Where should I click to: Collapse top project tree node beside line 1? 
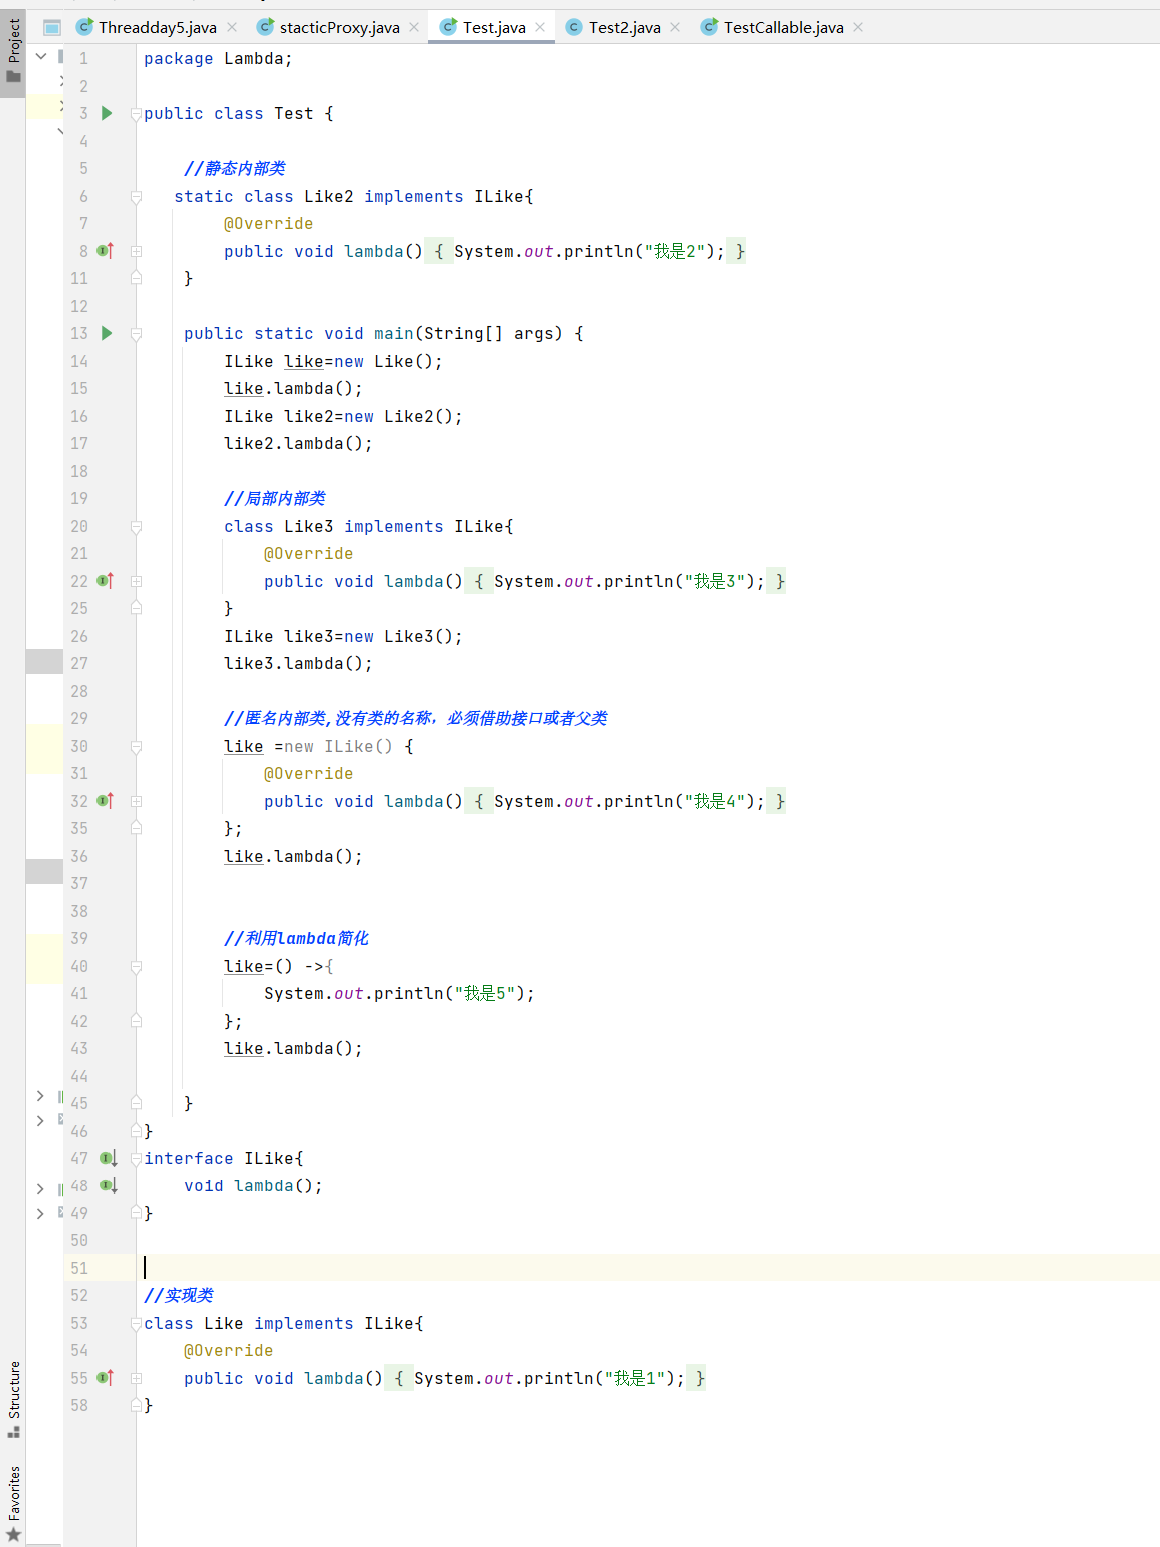[x=41, y=56]
